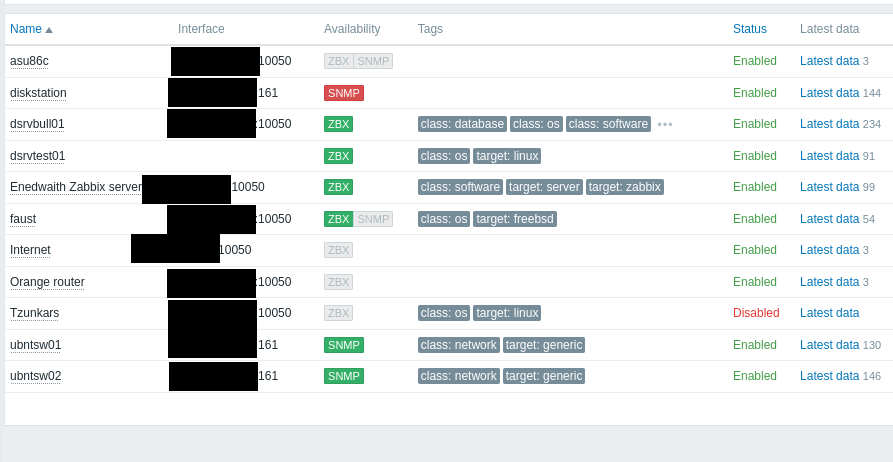Toggle the Enabled status of ubntsw02
893x462 pixels.
pos(755,376)
